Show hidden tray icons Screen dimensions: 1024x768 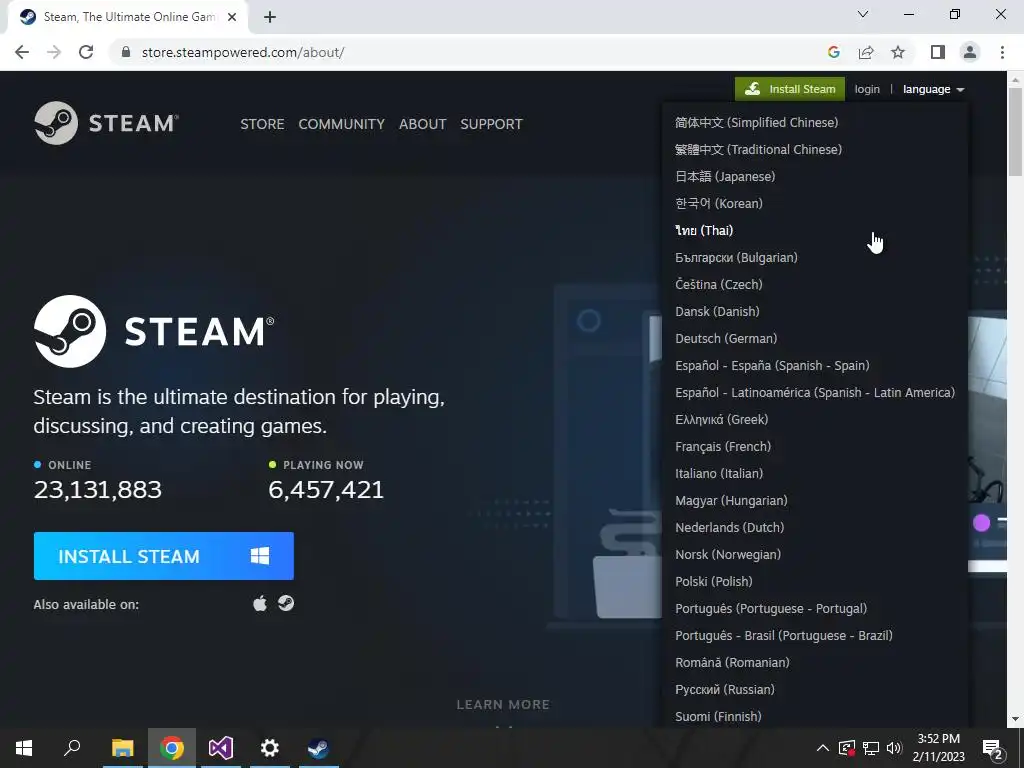point(823,748)
